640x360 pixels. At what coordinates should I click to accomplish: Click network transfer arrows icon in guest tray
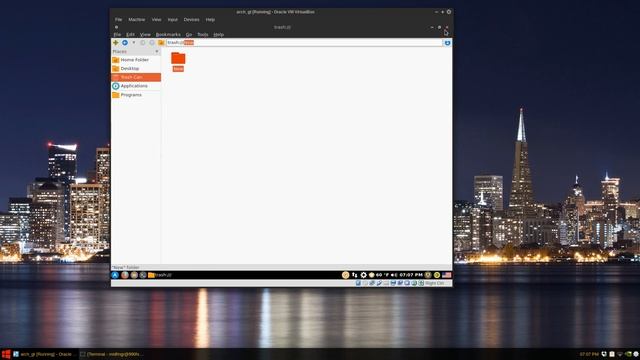point(354,275)
